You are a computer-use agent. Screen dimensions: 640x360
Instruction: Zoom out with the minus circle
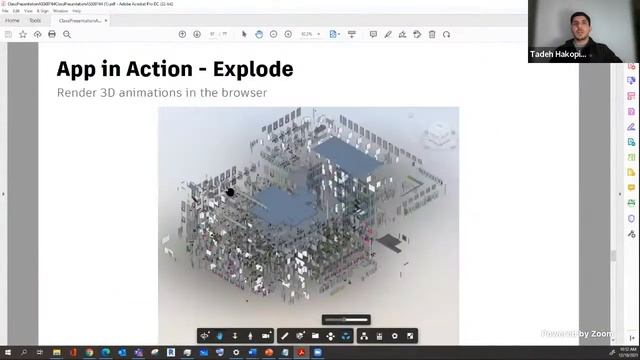click(273, 35)
